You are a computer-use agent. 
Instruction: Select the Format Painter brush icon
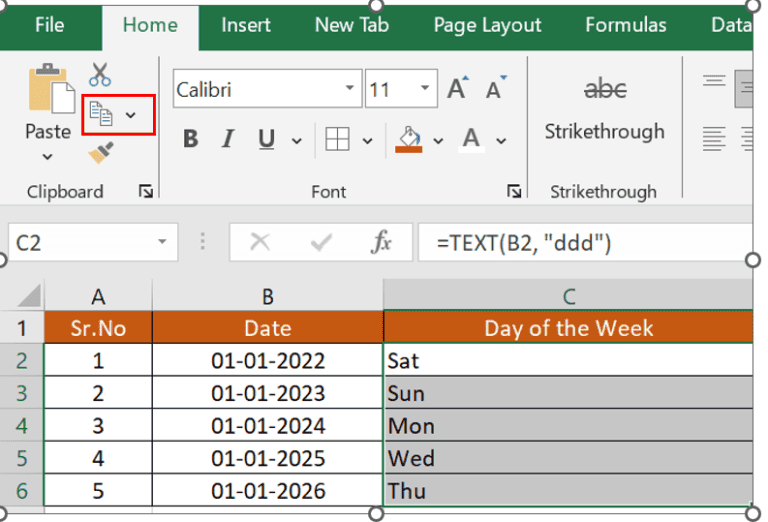(x=100, y=153)
